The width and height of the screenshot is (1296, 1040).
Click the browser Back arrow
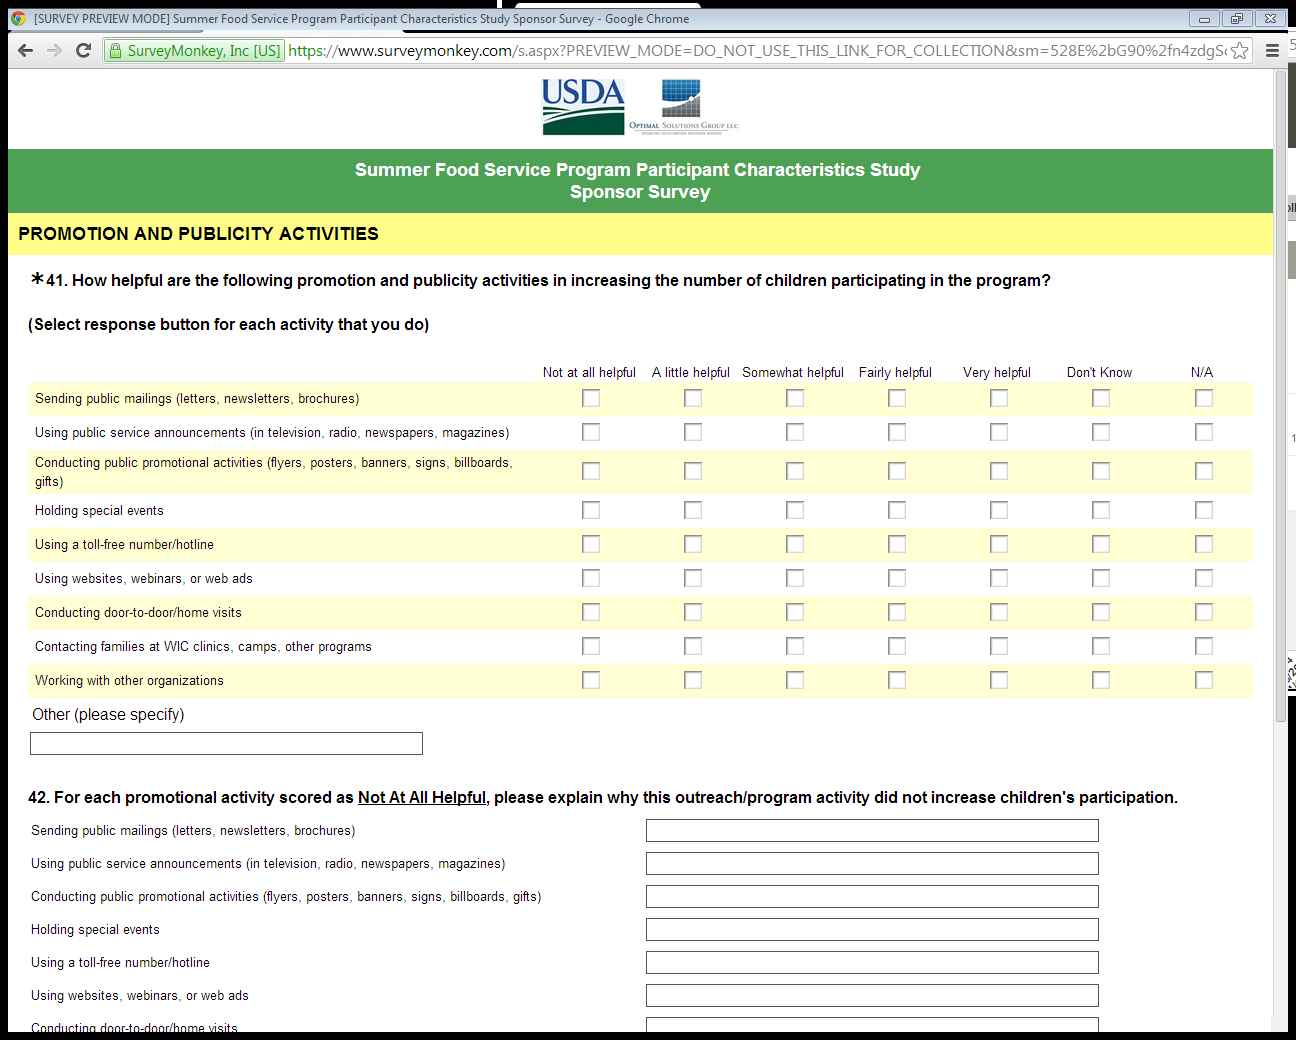click(26, 51)
